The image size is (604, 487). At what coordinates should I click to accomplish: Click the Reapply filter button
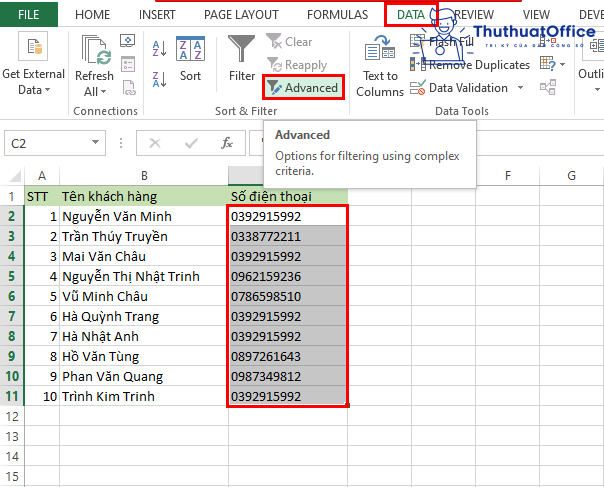click(x=297, y=65)
